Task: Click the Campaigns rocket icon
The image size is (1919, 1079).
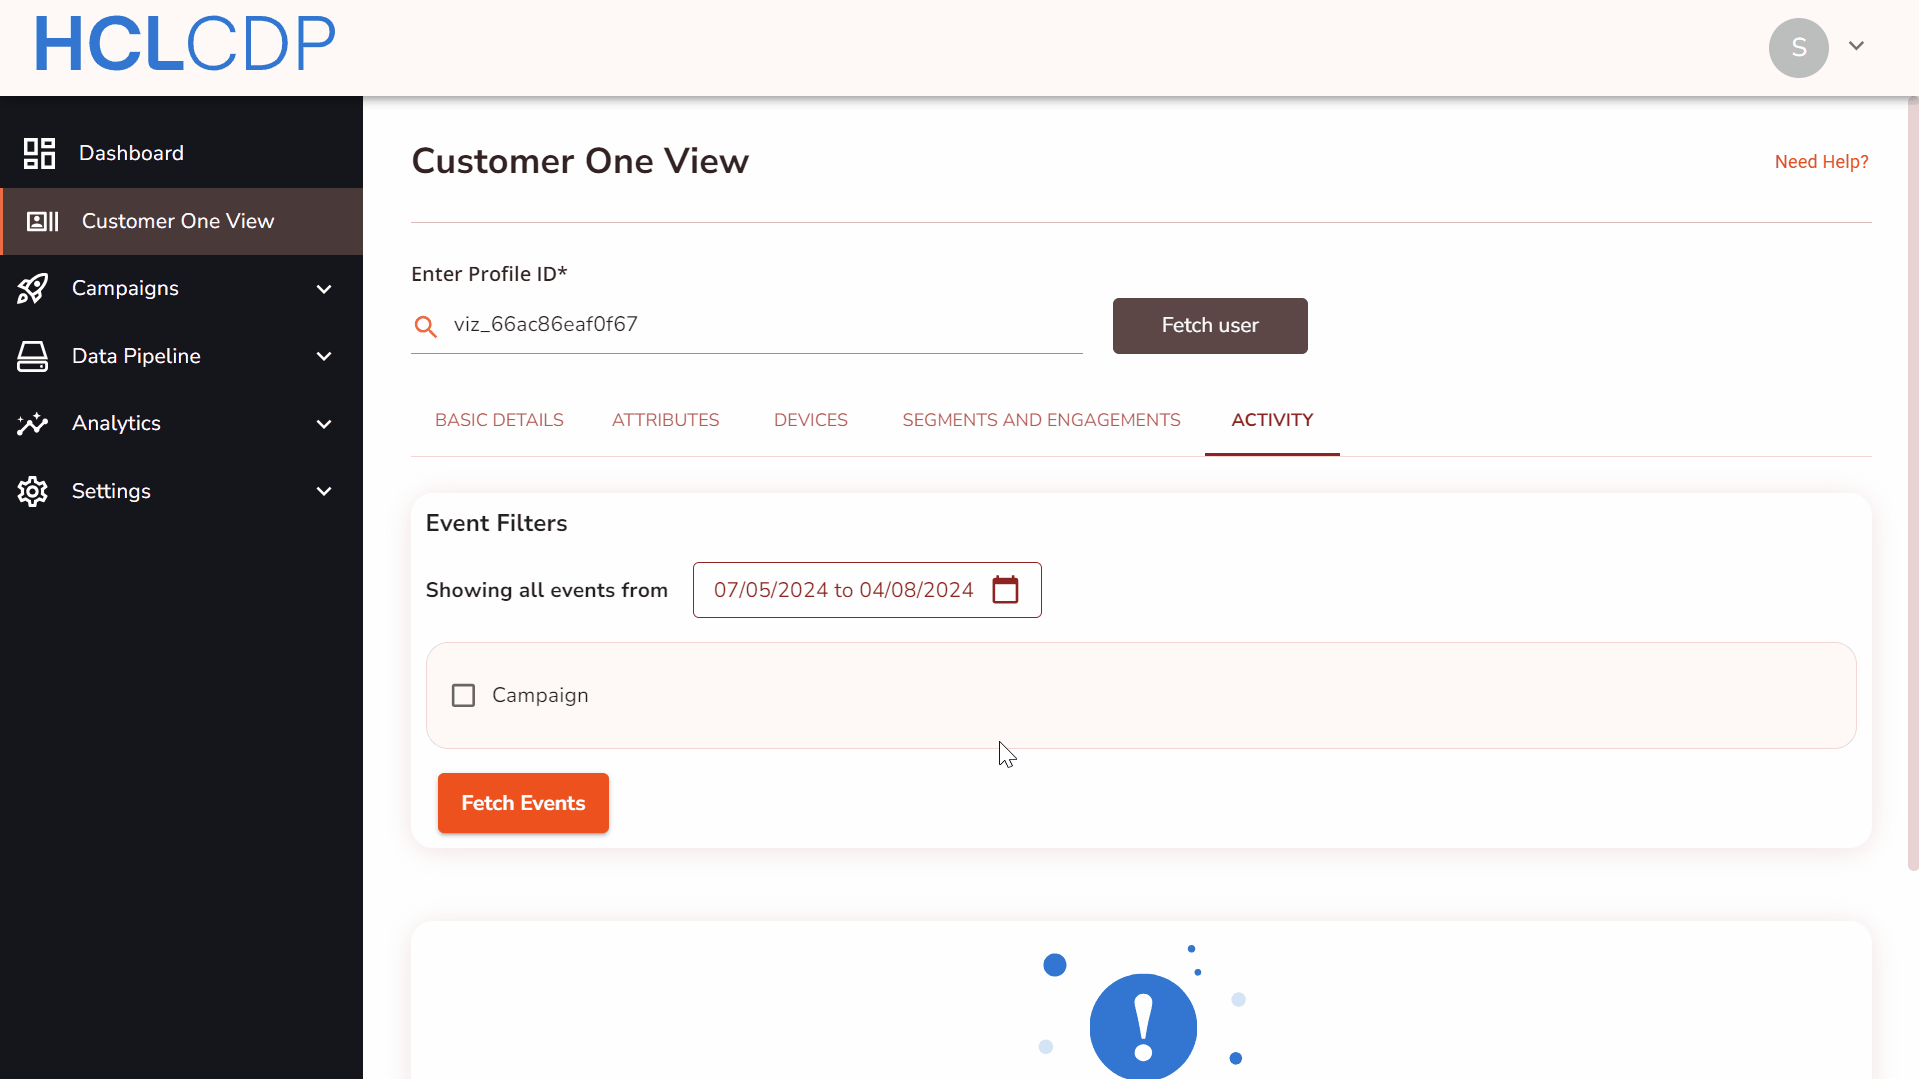Action: pyautogui.click(x=32, y=289)
